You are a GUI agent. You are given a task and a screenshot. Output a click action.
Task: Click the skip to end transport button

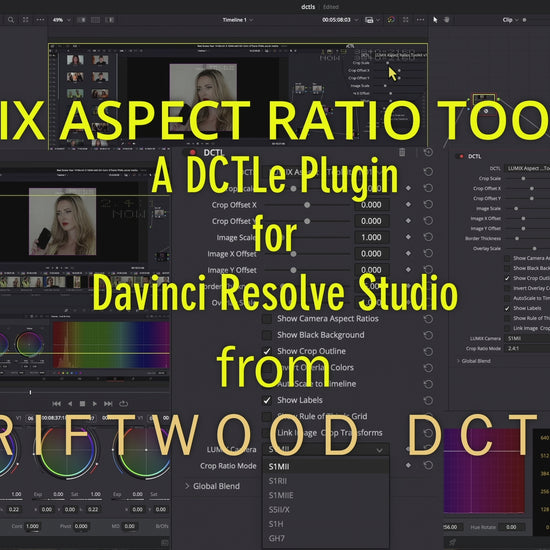point(108,404)
